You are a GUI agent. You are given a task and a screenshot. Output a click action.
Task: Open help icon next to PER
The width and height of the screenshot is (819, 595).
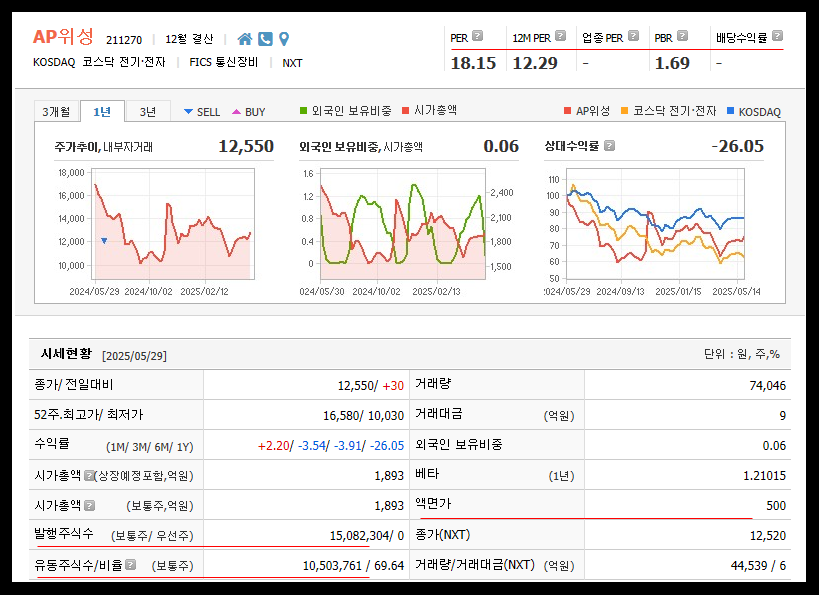pos(477,36)
